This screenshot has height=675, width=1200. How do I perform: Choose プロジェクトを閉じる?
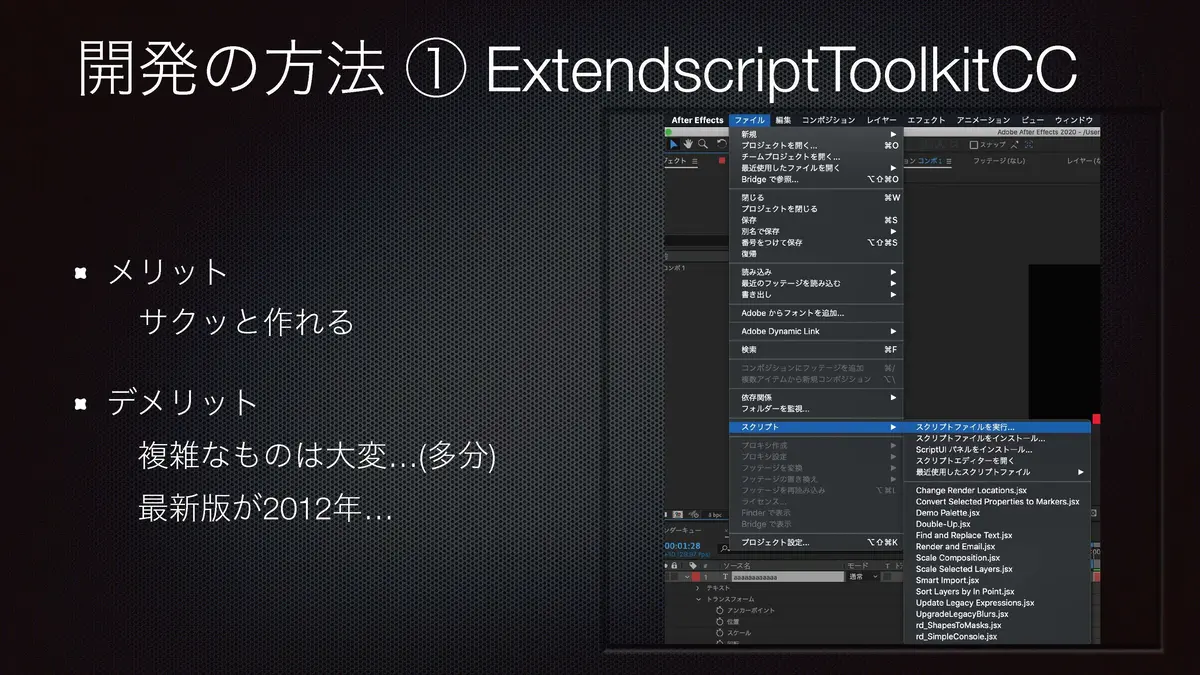(x=815, y=209)
